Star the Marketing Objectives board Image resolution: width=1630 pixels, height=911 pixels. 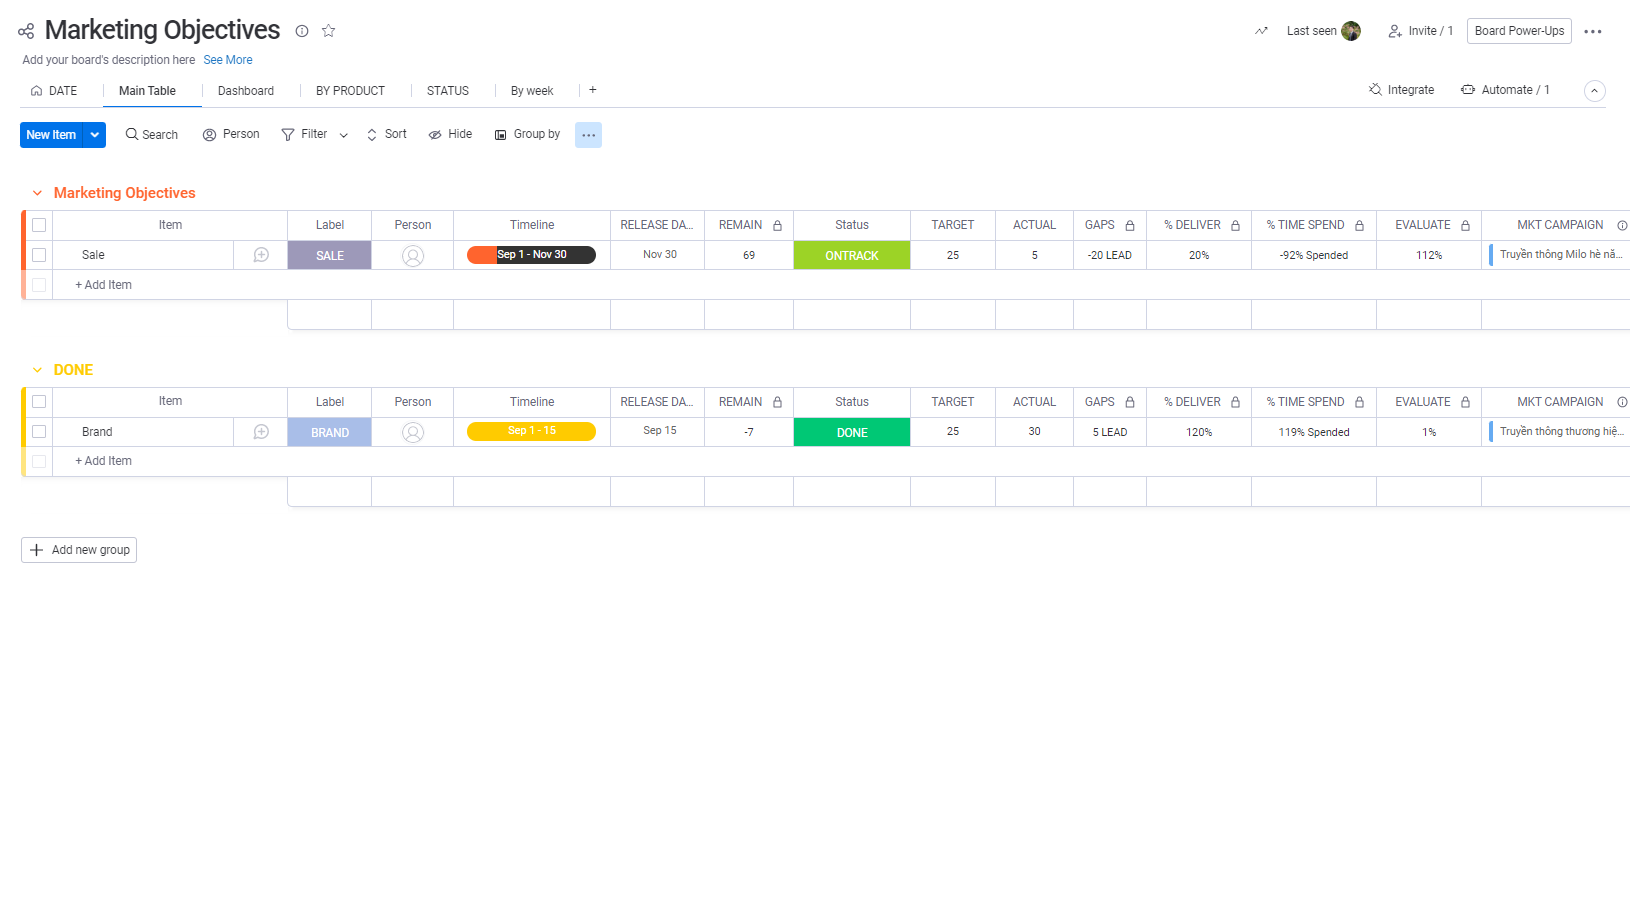(328, 31)
